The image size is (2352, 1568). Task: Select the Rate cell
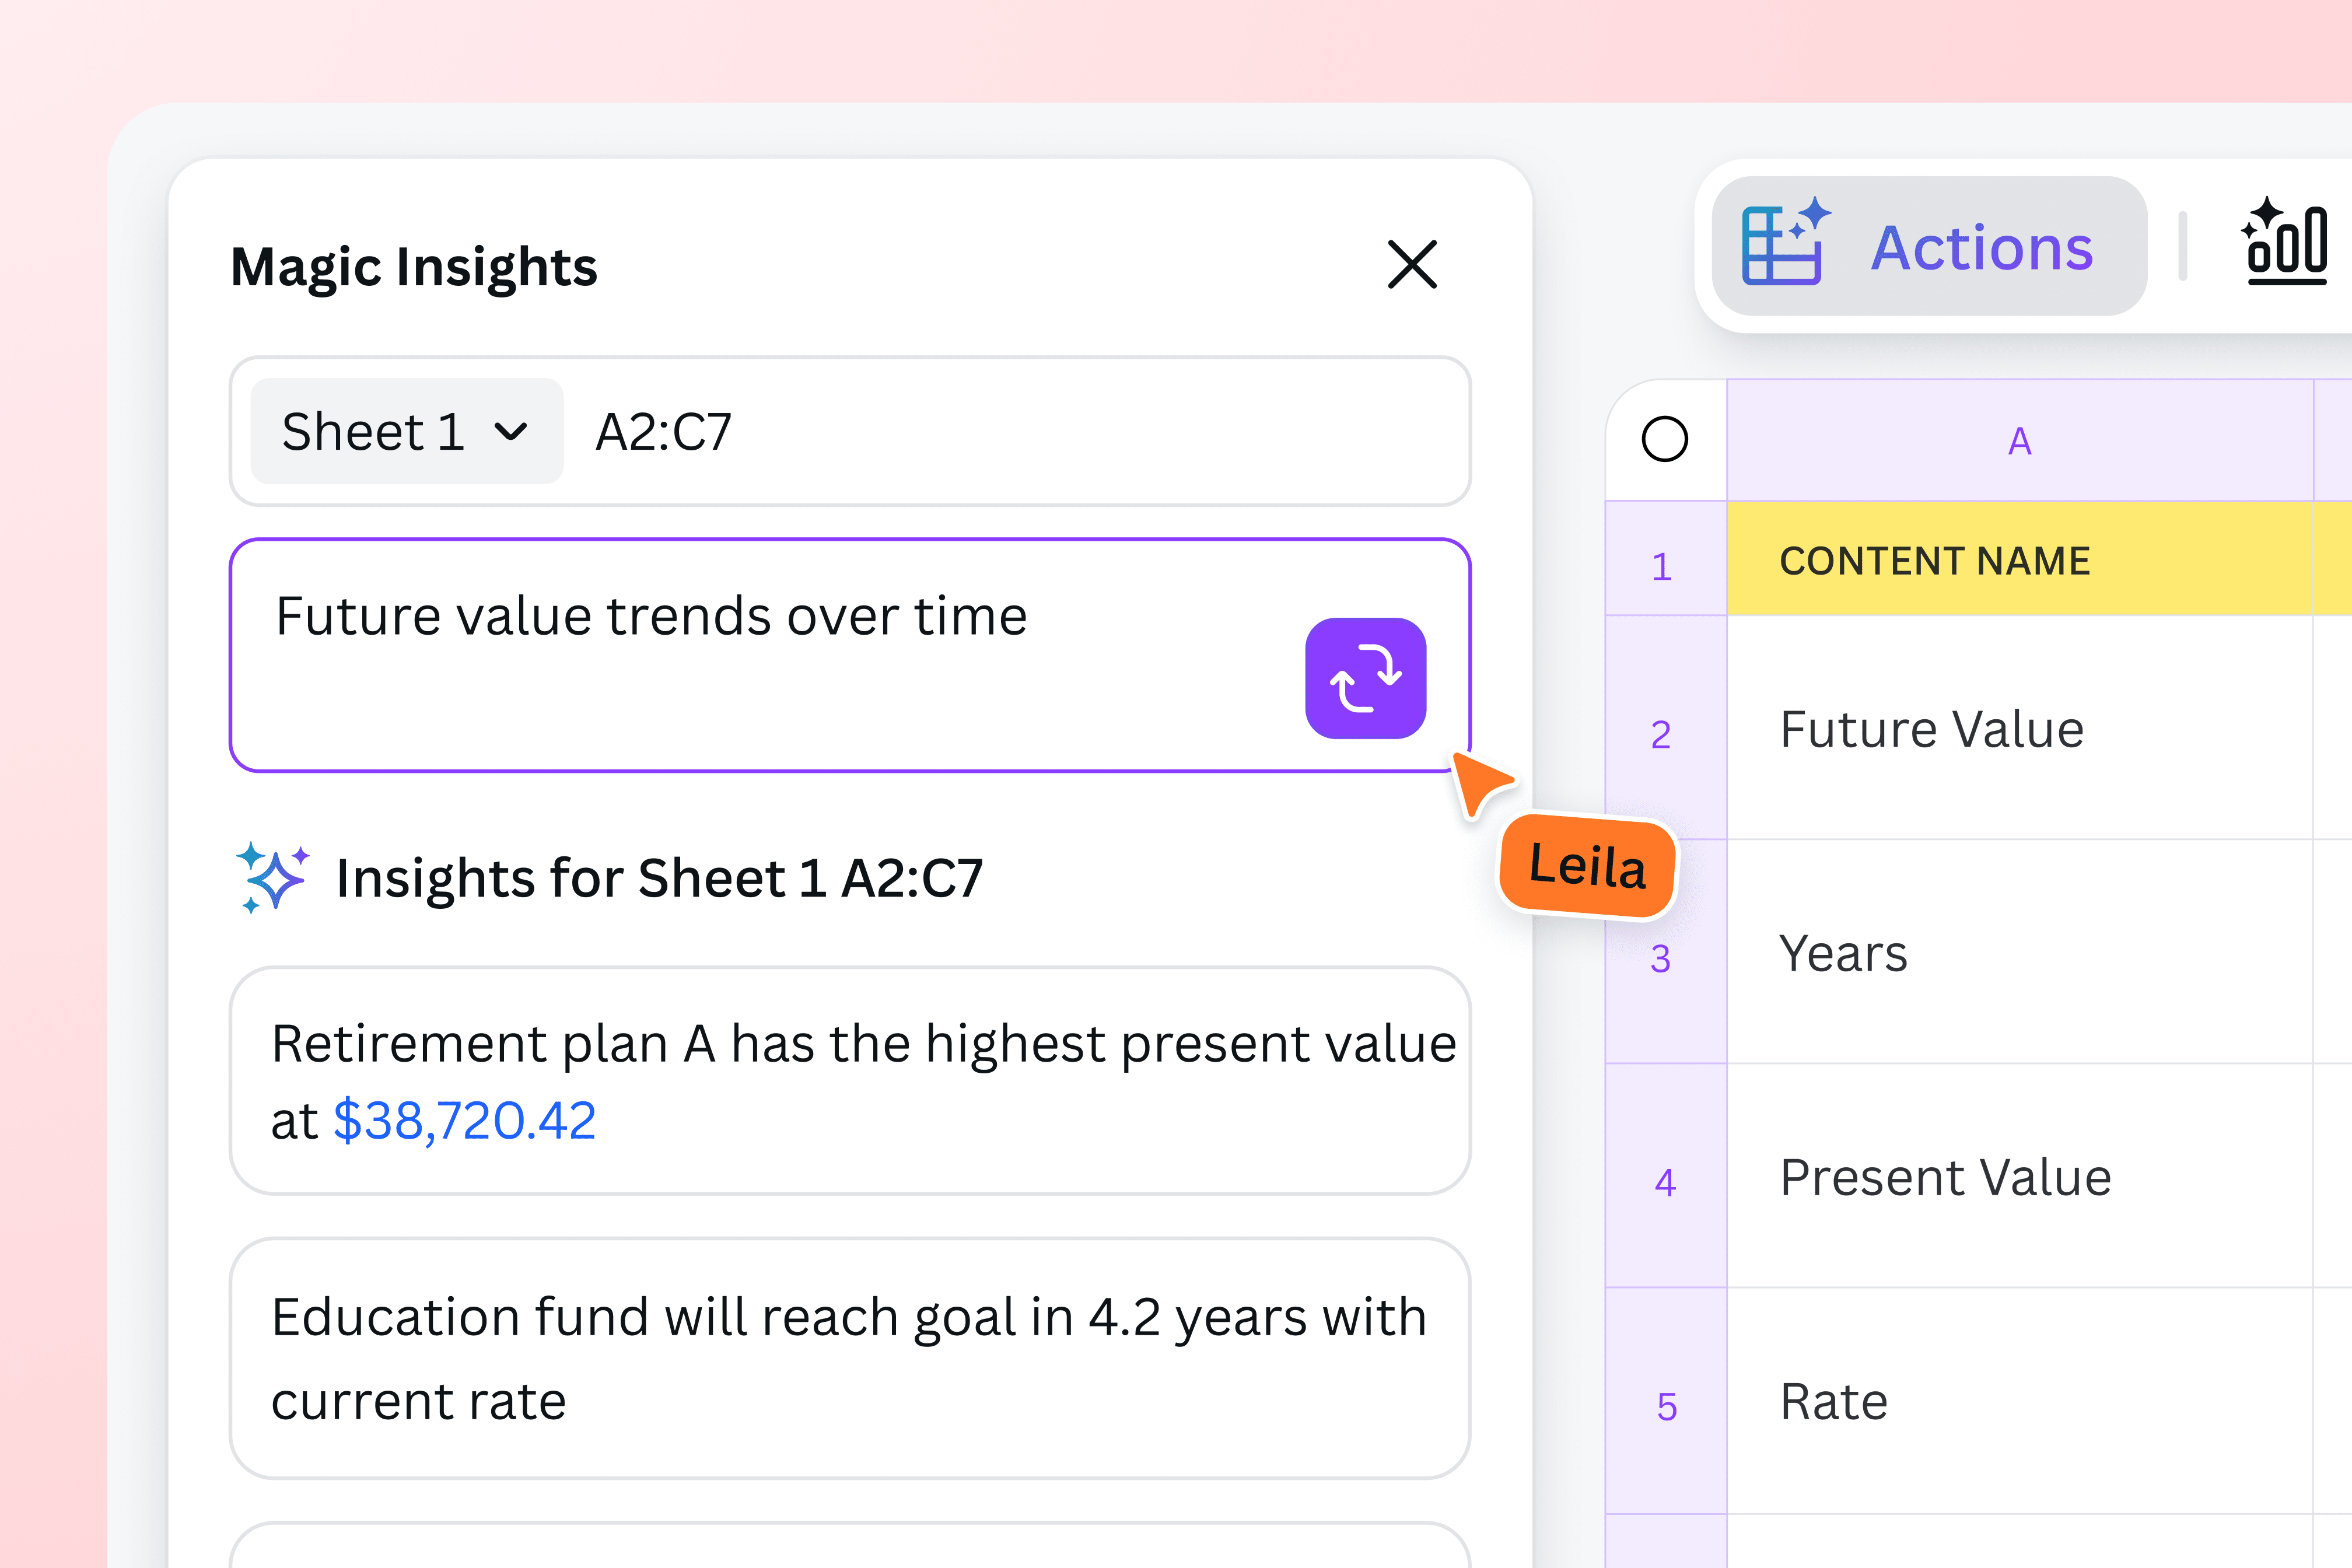1833,1400
